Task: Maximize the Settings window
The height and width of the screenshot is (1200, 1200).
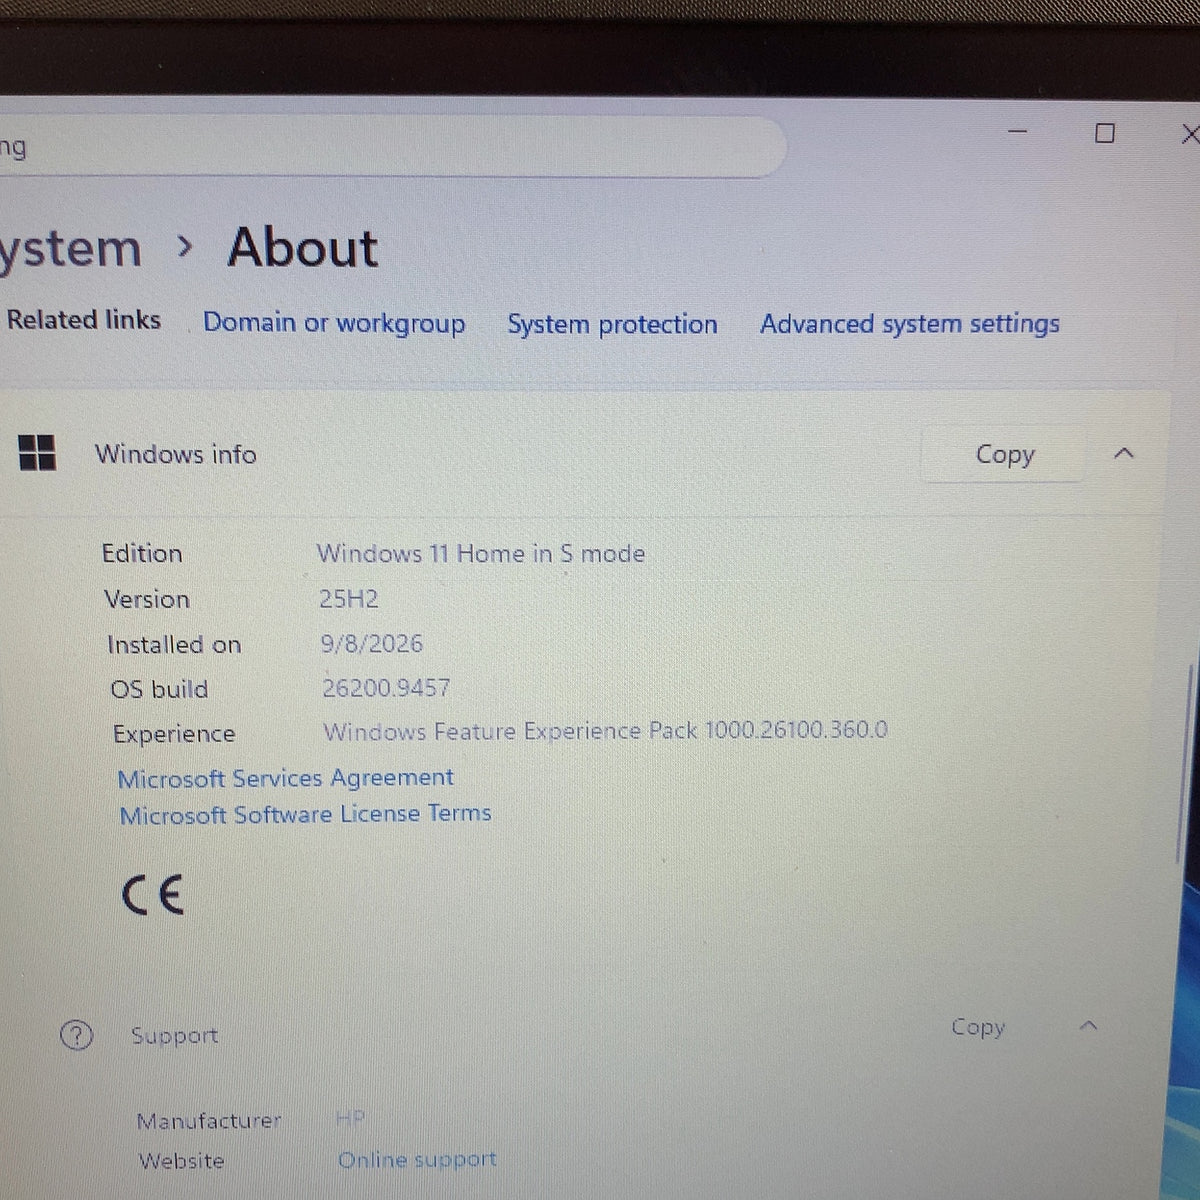Action: coord(1105,133)
